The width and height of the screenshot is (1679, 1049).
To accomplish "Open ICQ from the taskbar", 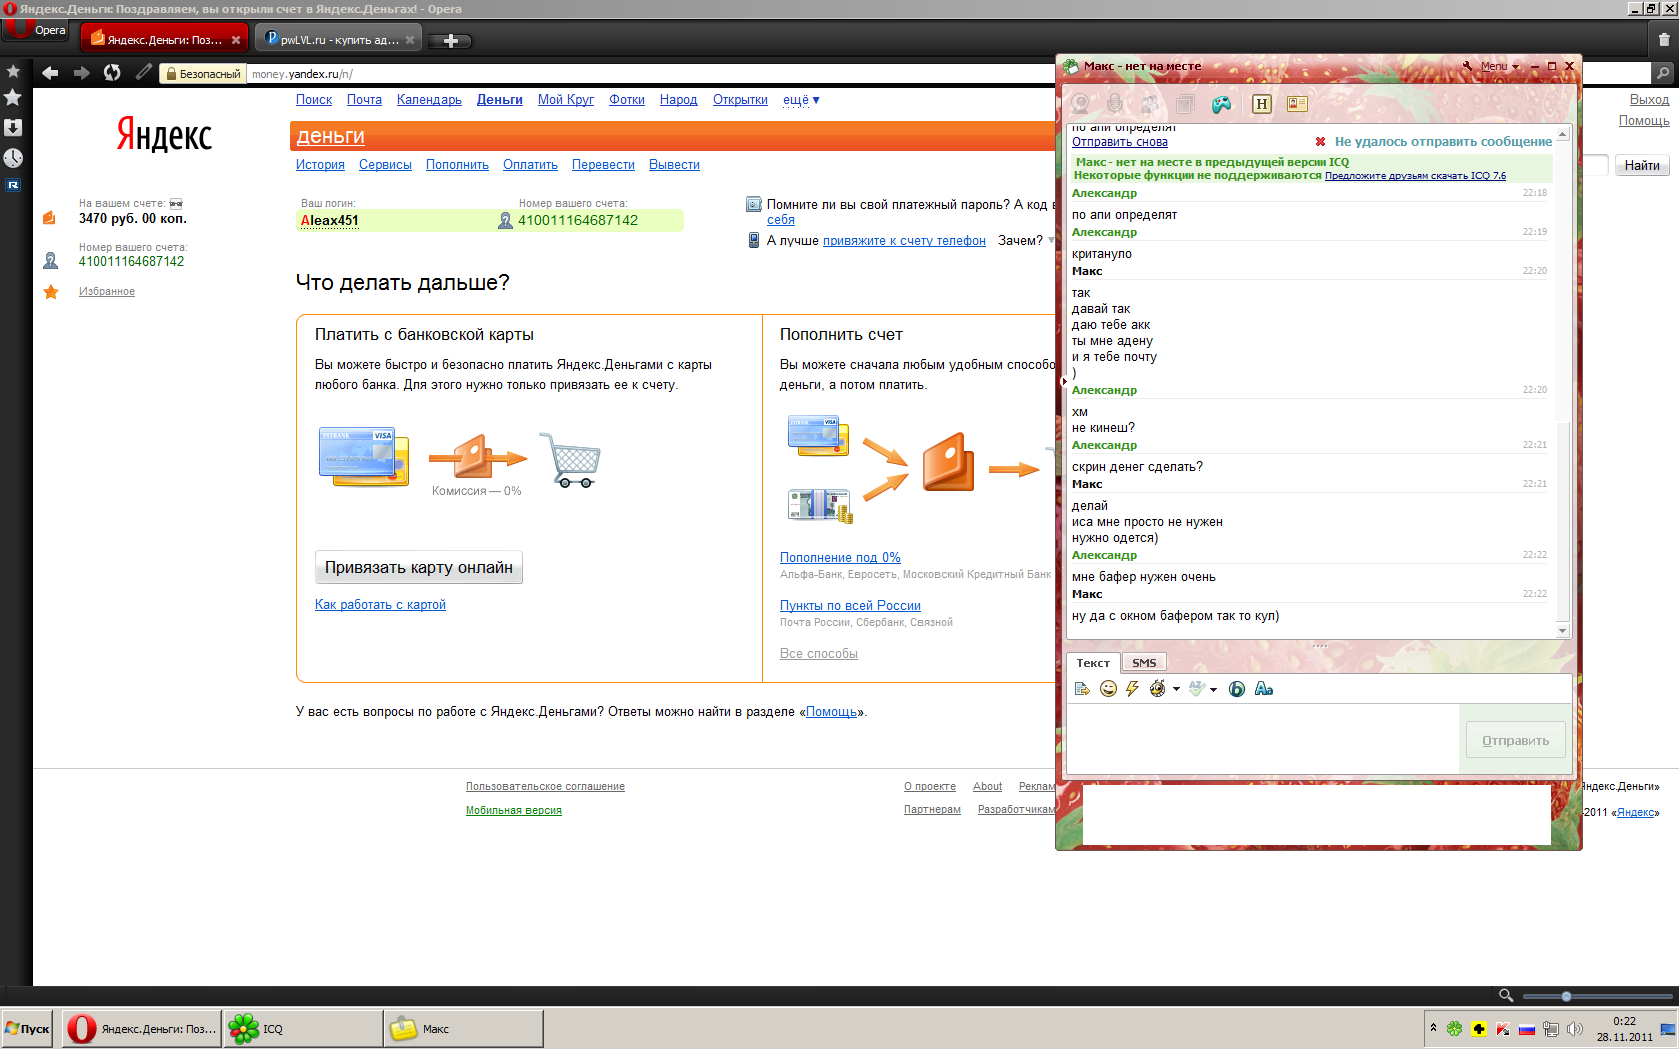I will (x=303, y=1028).
